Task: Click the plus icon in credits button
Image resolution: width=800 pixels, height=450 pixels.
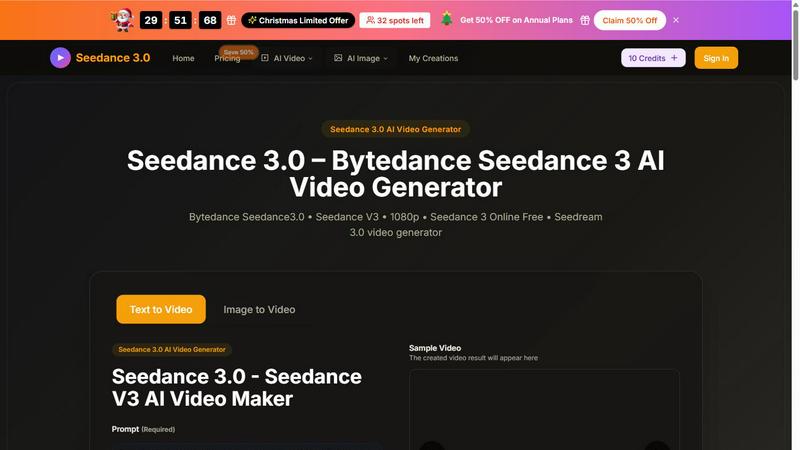Action: pos(674,58)
